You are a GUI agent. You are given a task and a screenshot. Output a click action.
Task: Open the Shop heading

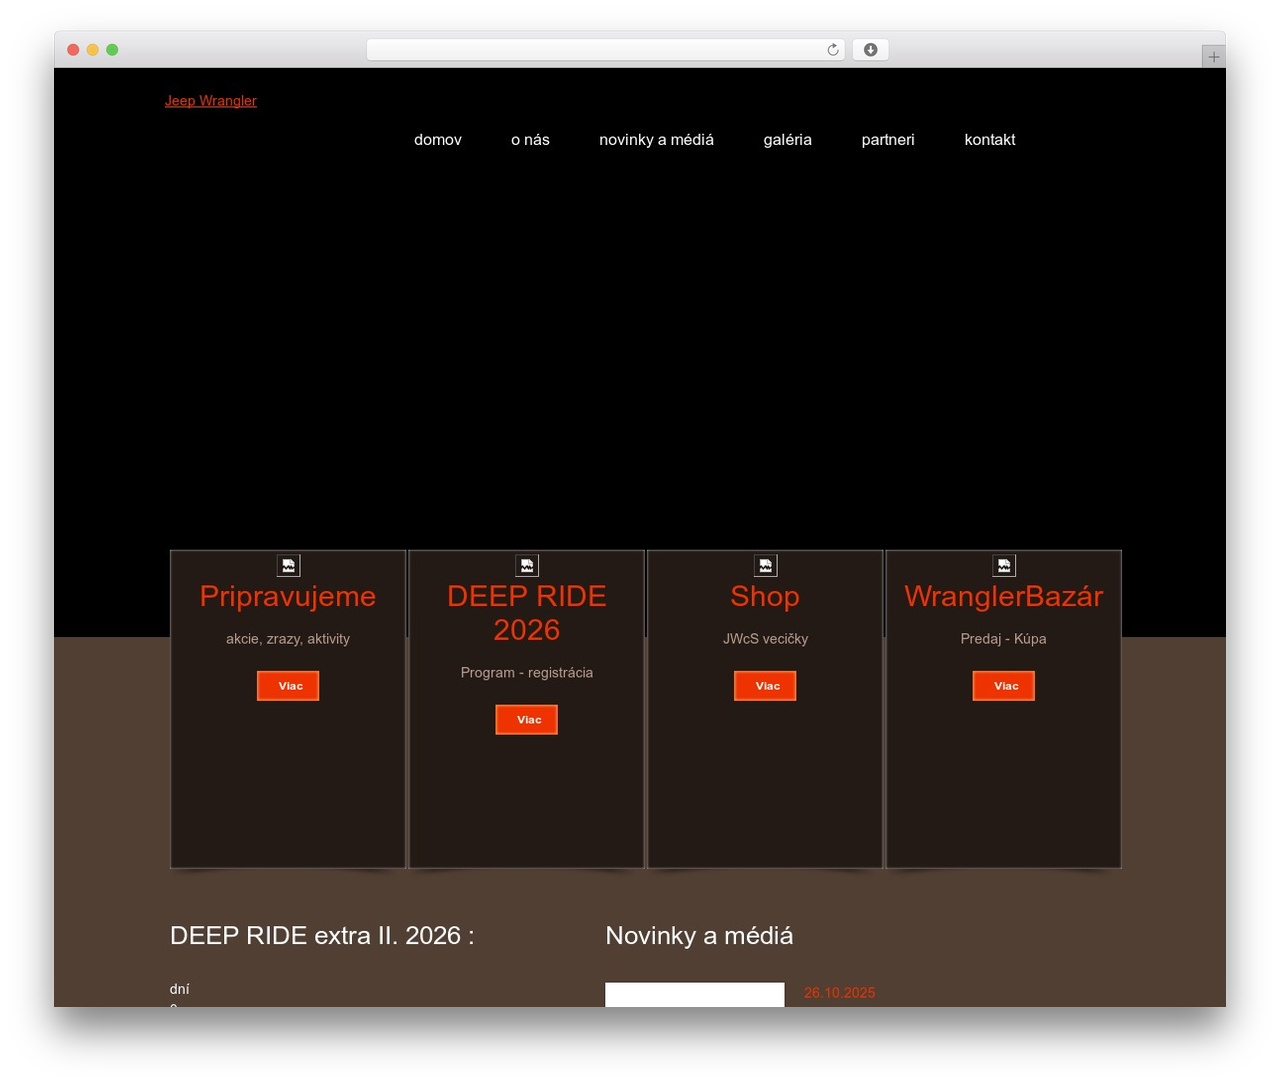coord(765,596)
